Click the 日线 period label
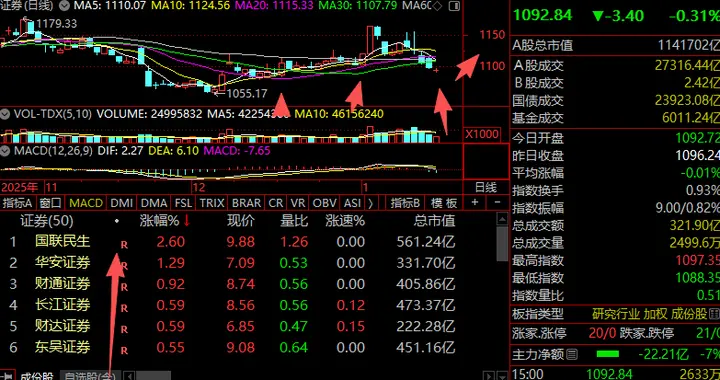The height and width of the screenshot is (380, 720). (x=486, y=187)
